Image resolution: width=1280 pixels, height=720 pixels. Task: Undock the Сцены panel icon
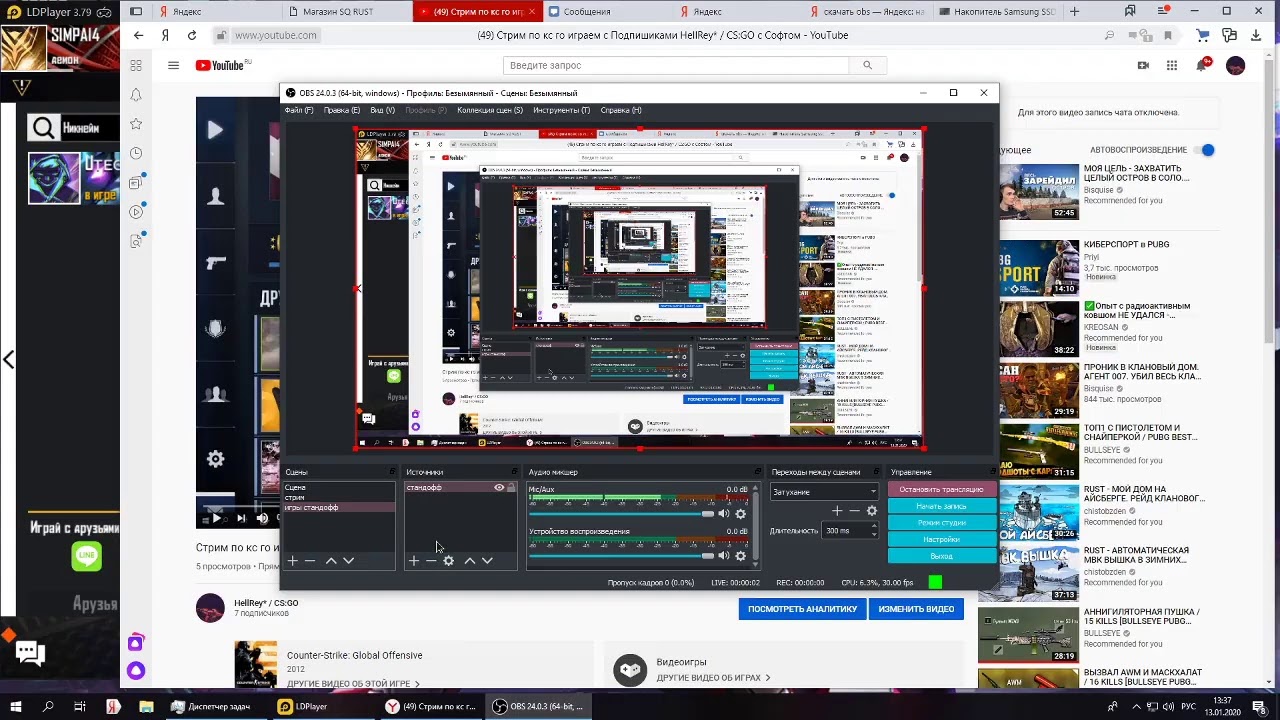click(393, 472)
